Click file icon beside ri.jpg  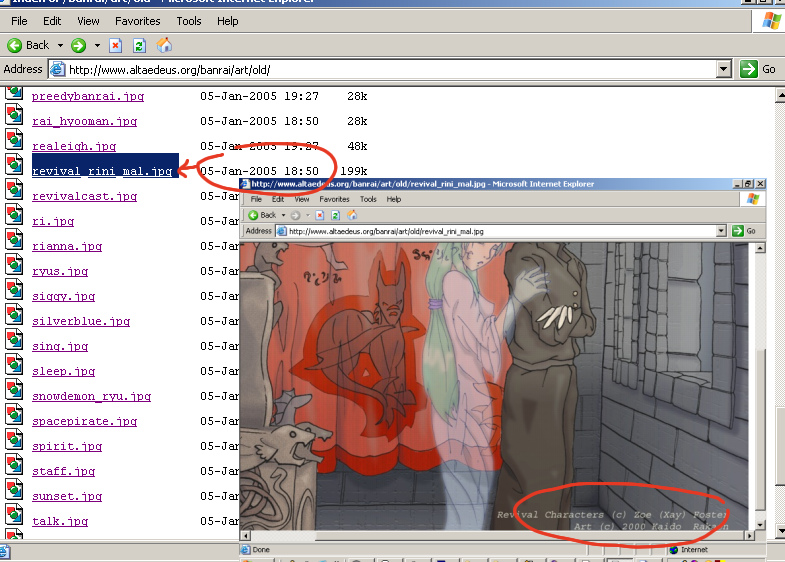point(14,215)
